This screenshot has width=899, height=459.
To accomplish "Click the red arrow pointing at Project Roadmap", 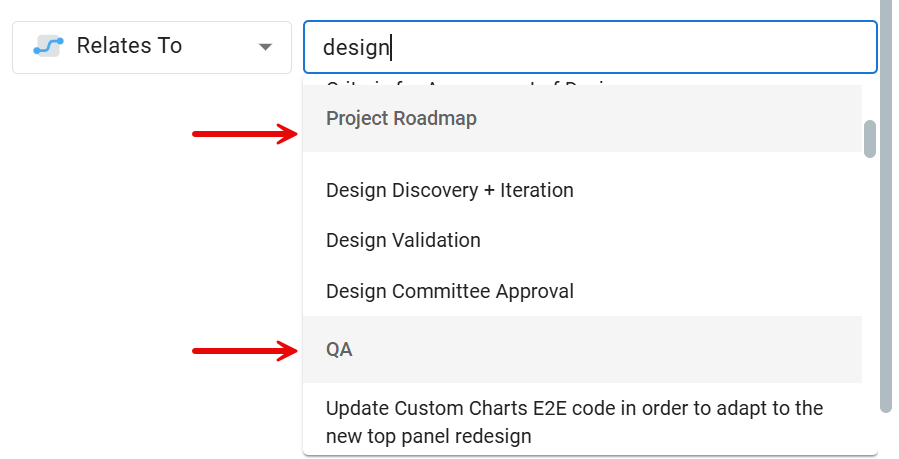I will pyautogui.click(x=246, y=134).
